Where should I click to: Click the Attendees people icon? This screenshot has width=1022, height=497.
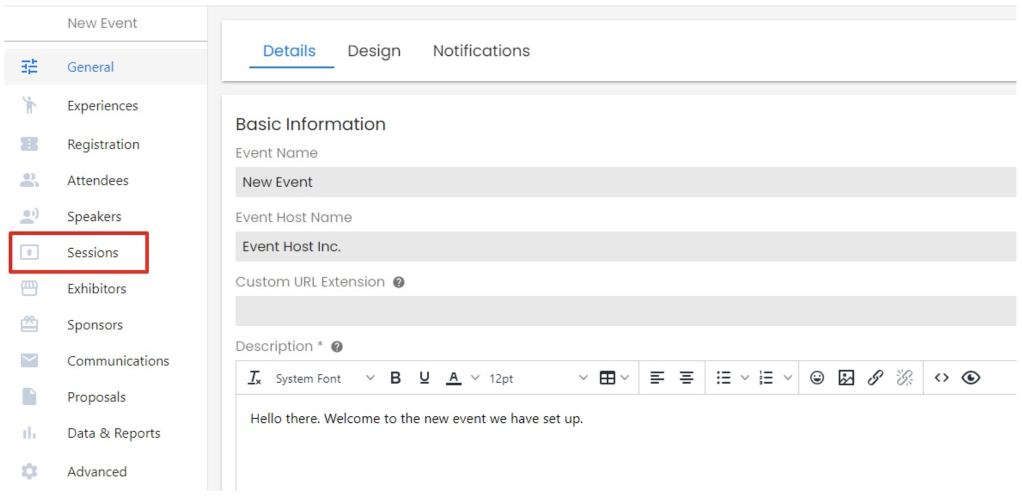coord(29,180)
